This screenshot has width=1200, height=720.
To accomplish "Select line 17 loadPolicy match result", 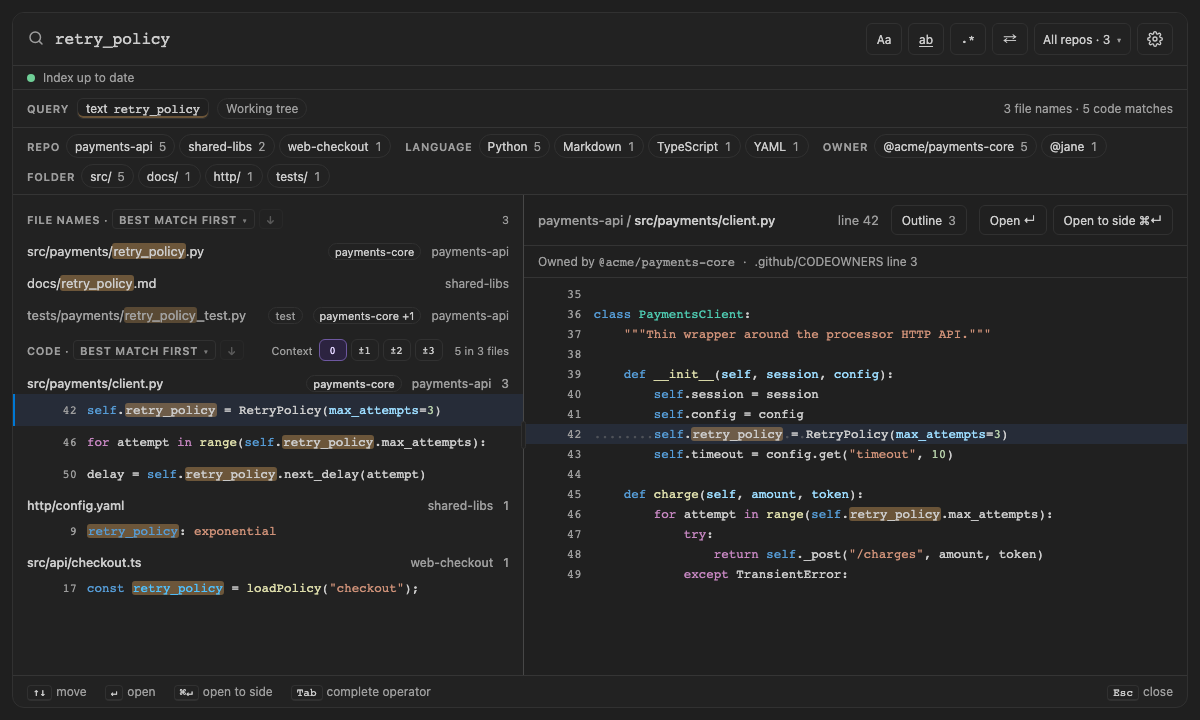I will 268,588.
